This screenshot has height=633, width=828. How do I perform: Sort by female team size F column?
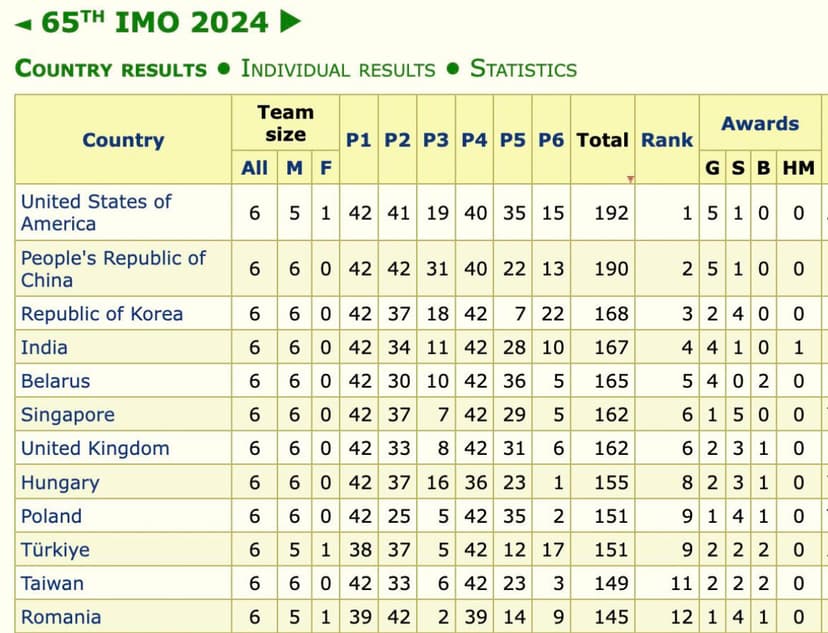point(325,168)
